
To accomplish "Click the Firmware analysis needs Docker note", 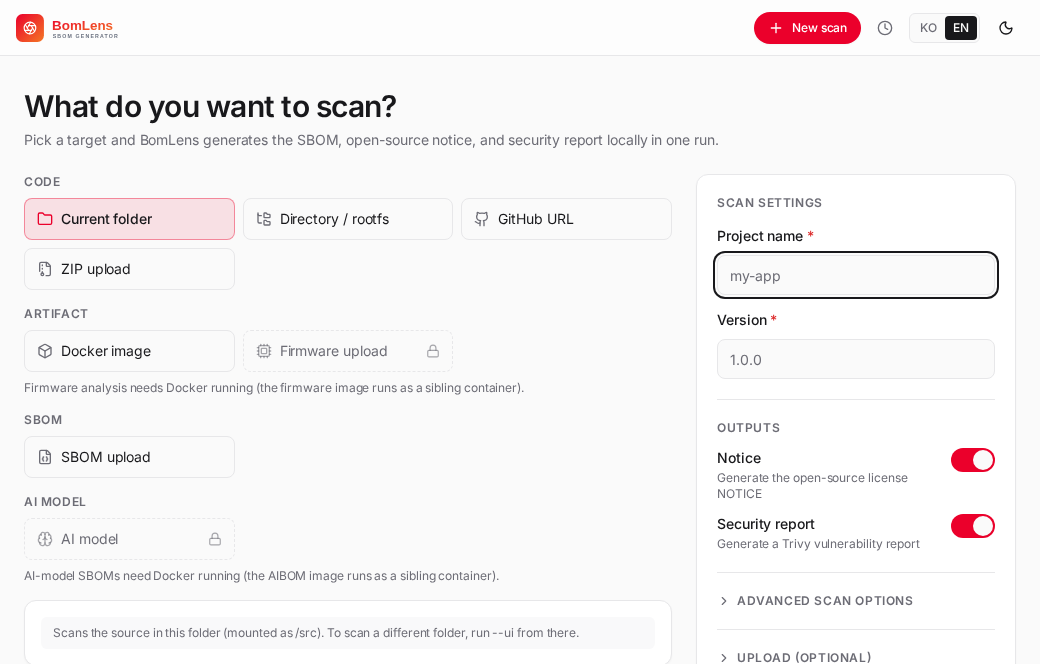I will pos(274,387).
